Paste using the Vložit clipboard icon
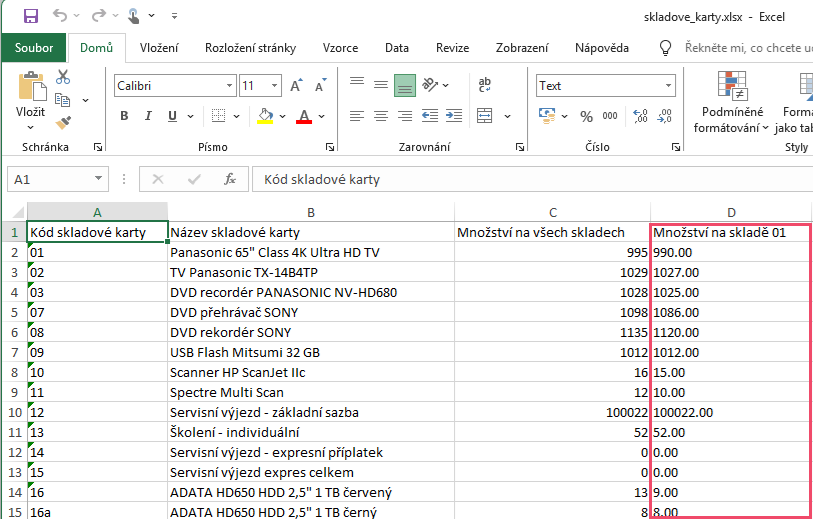This screenshot has width=813, height=519. click(31, 86)
